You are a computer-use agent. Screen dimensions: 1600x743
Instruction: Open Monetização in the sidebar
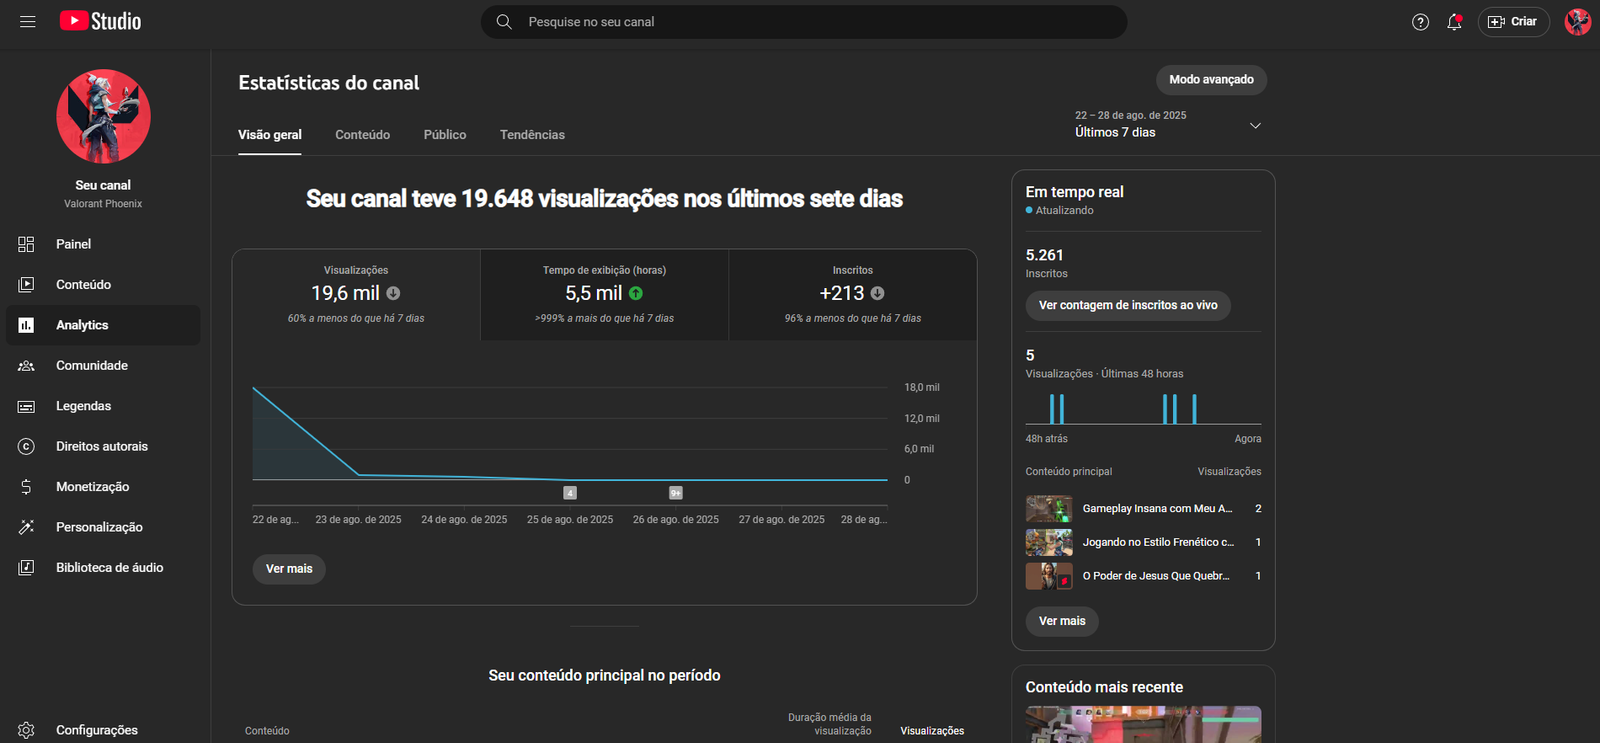(103, 487)
